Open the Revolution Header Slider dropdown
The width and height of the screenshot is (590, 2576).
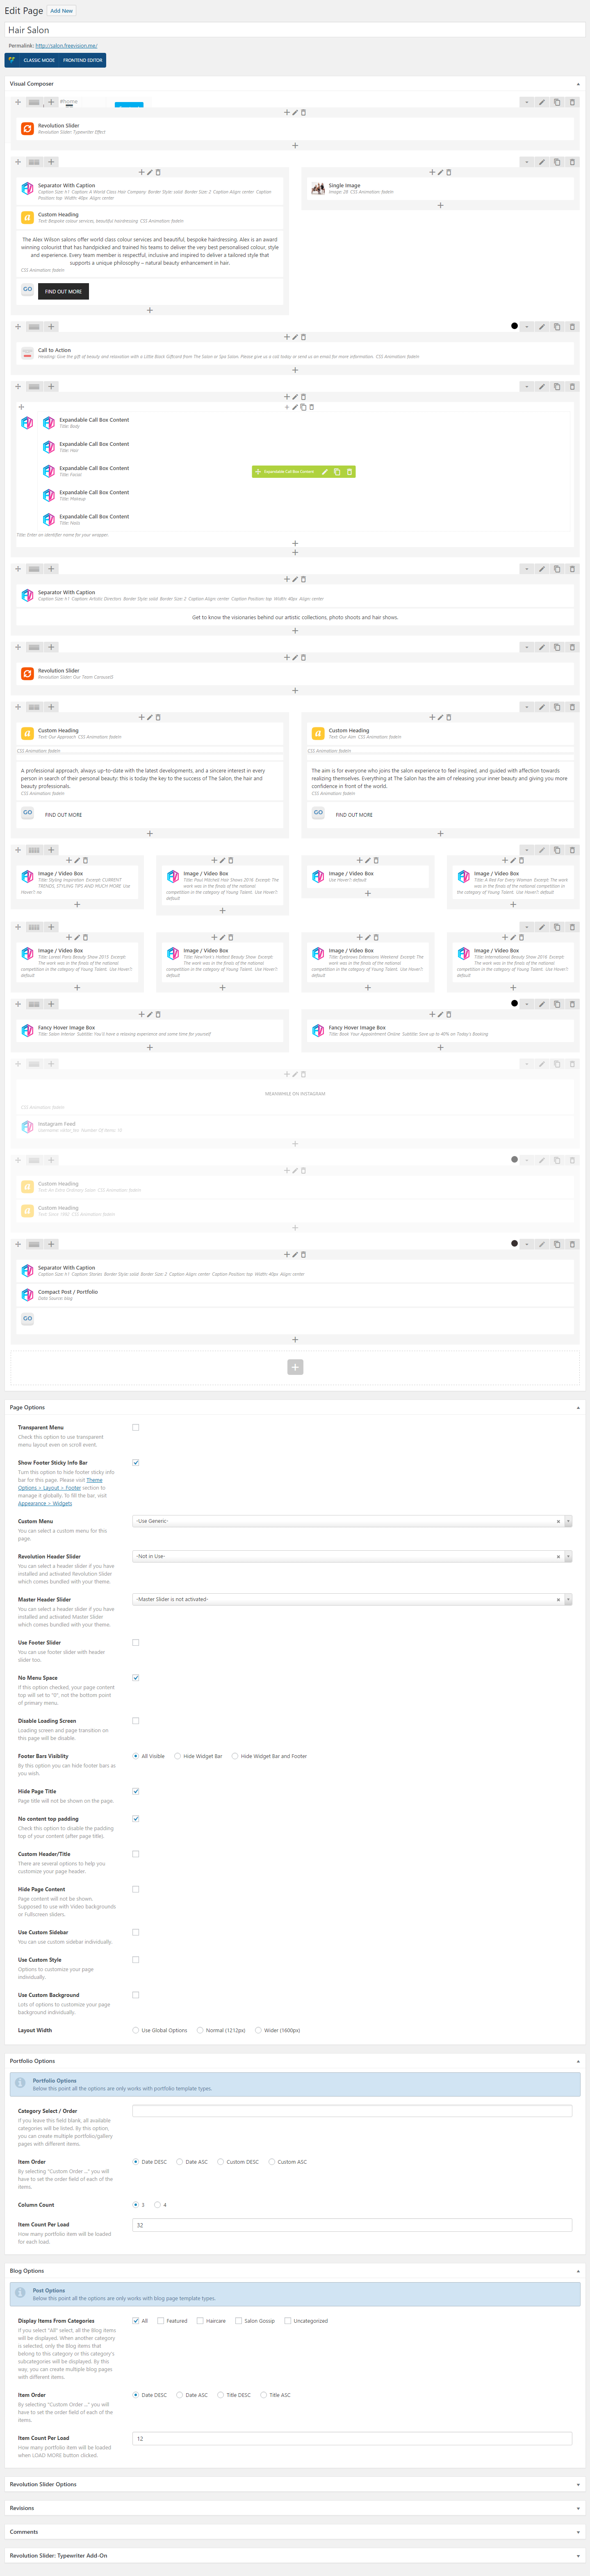(x=351, y=1557)
